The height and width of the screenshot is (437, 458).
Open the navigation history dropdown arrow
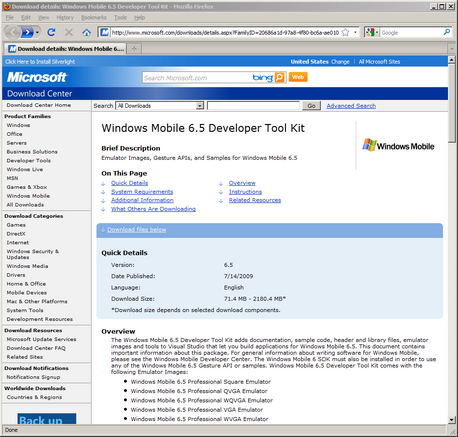pos(37,32)
